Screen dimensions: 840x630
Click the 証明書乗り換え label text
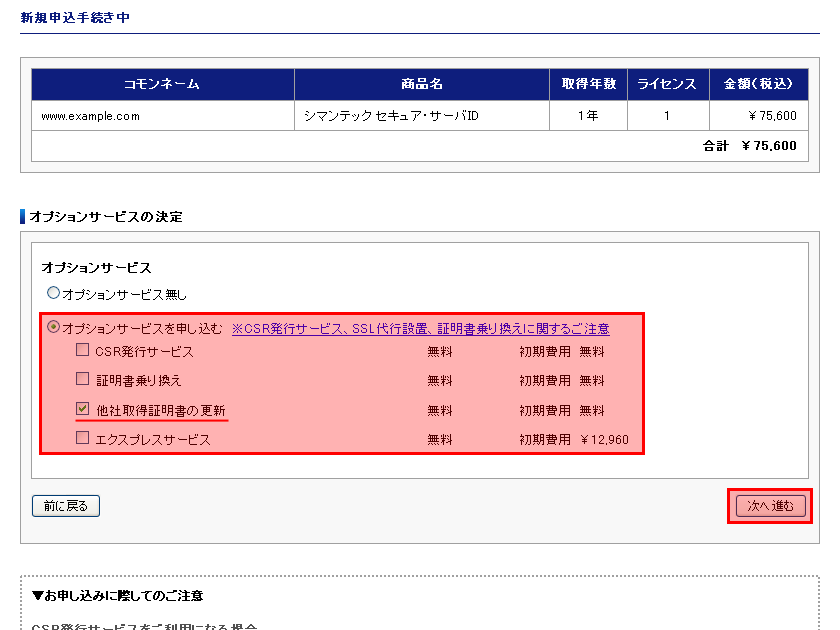click(139, 381)
